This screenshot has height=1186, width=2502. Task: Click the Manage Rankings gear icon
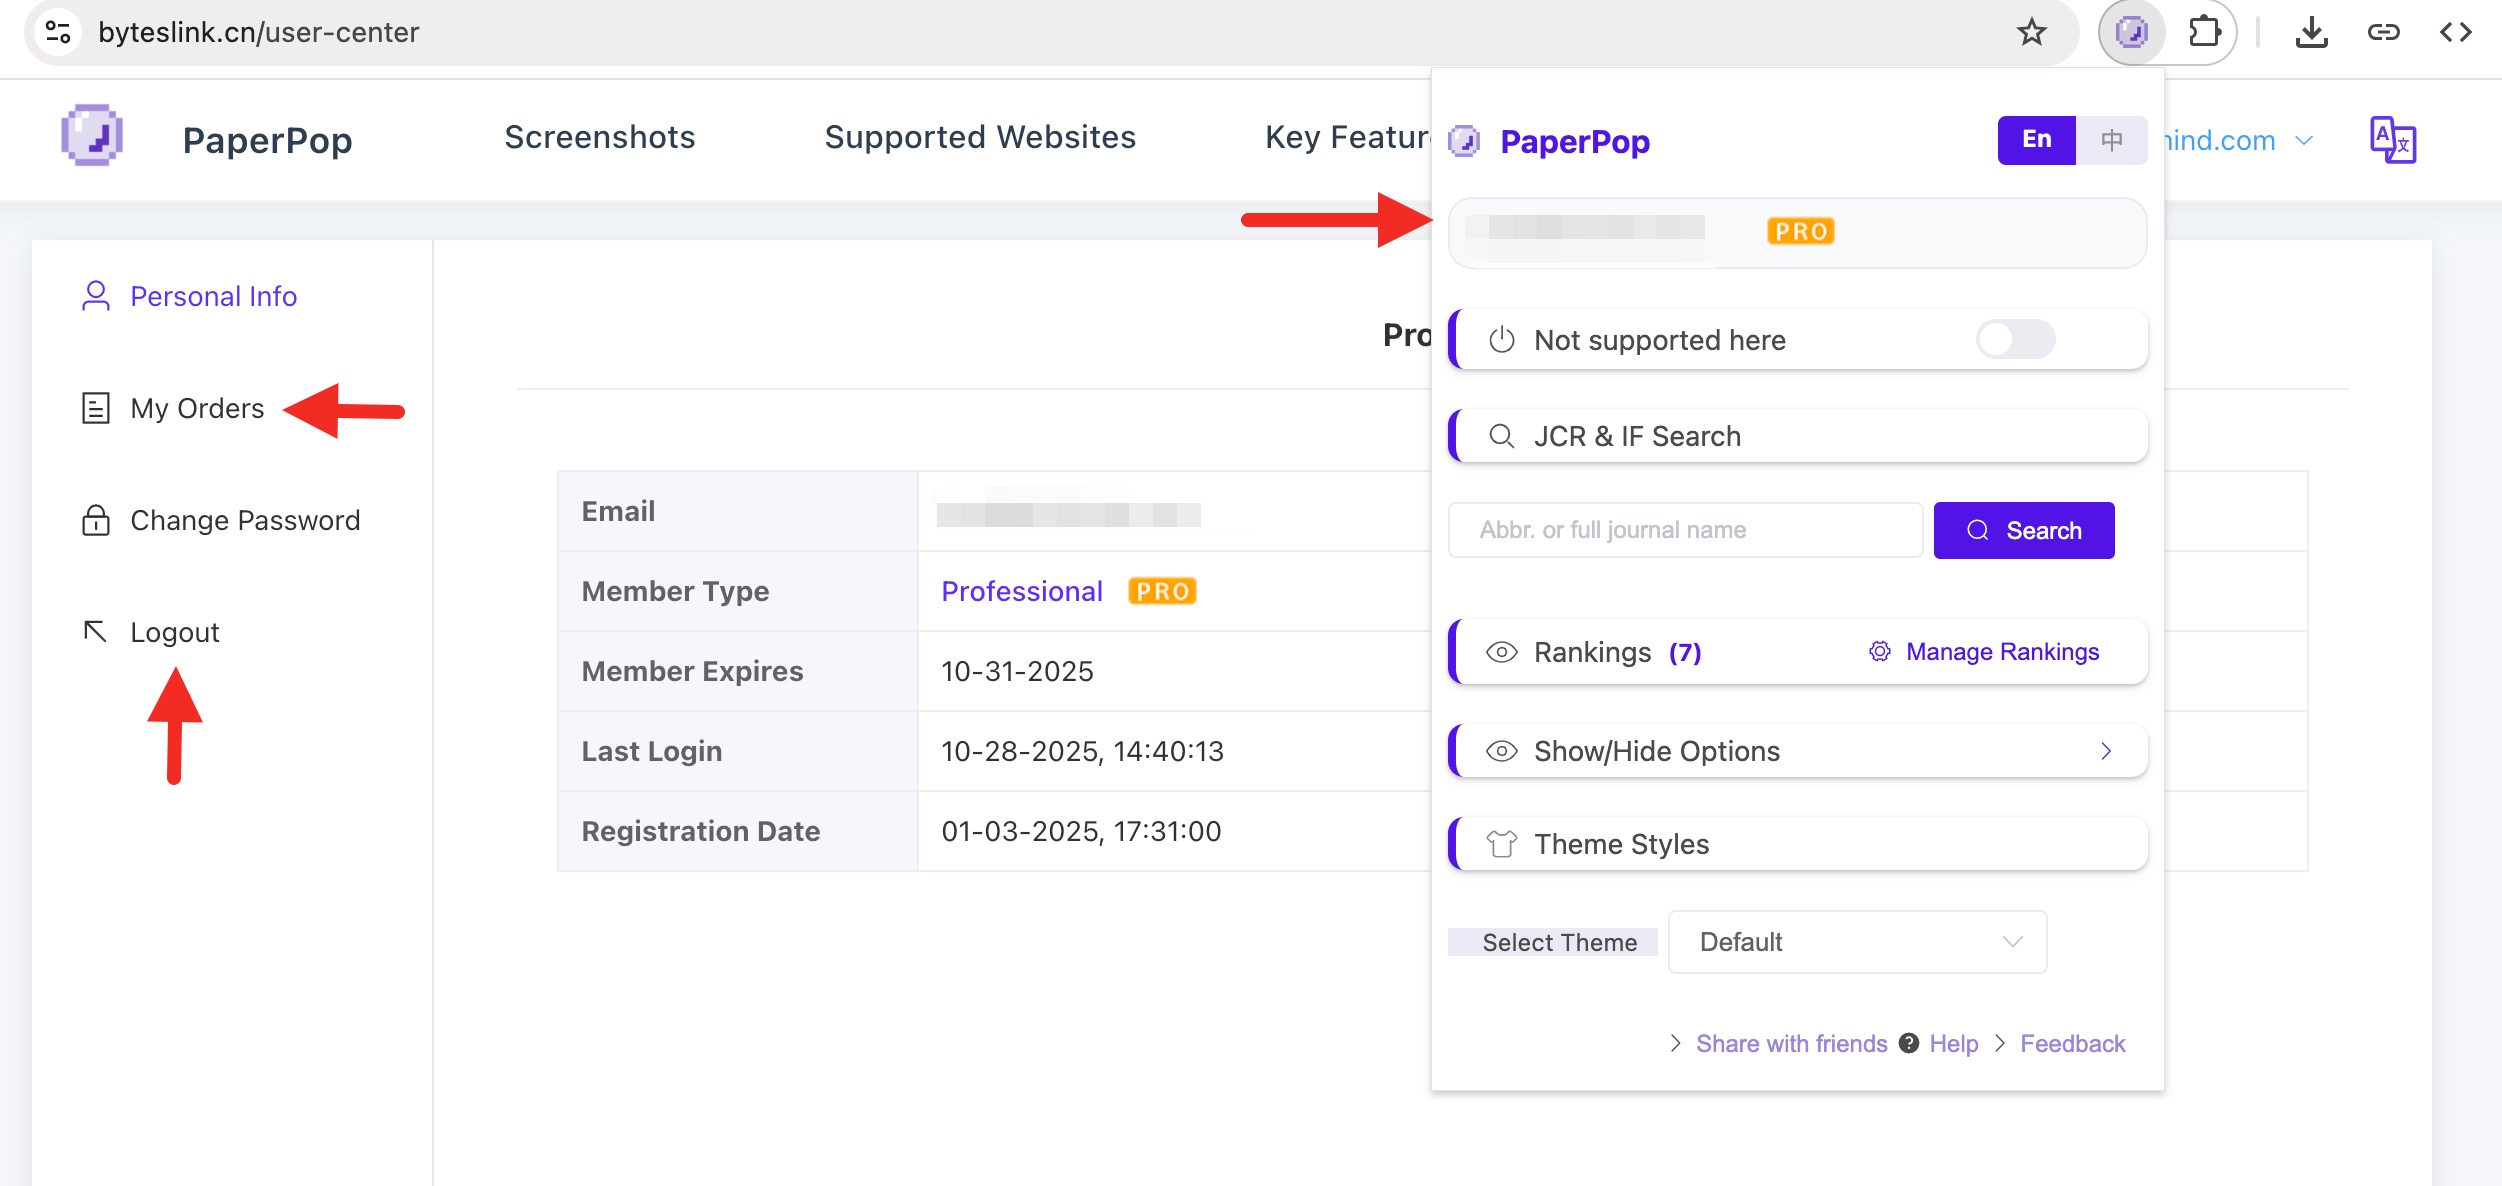click(x=1879, y=651)
